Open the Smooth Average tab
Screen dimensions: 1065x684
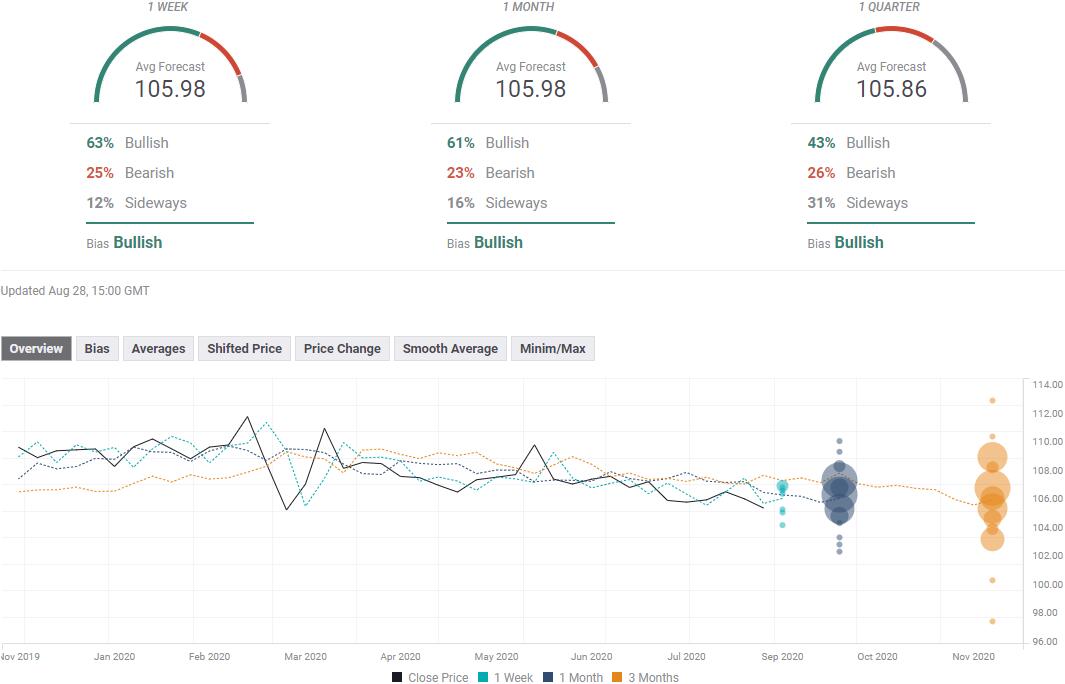tap(450, 348)
